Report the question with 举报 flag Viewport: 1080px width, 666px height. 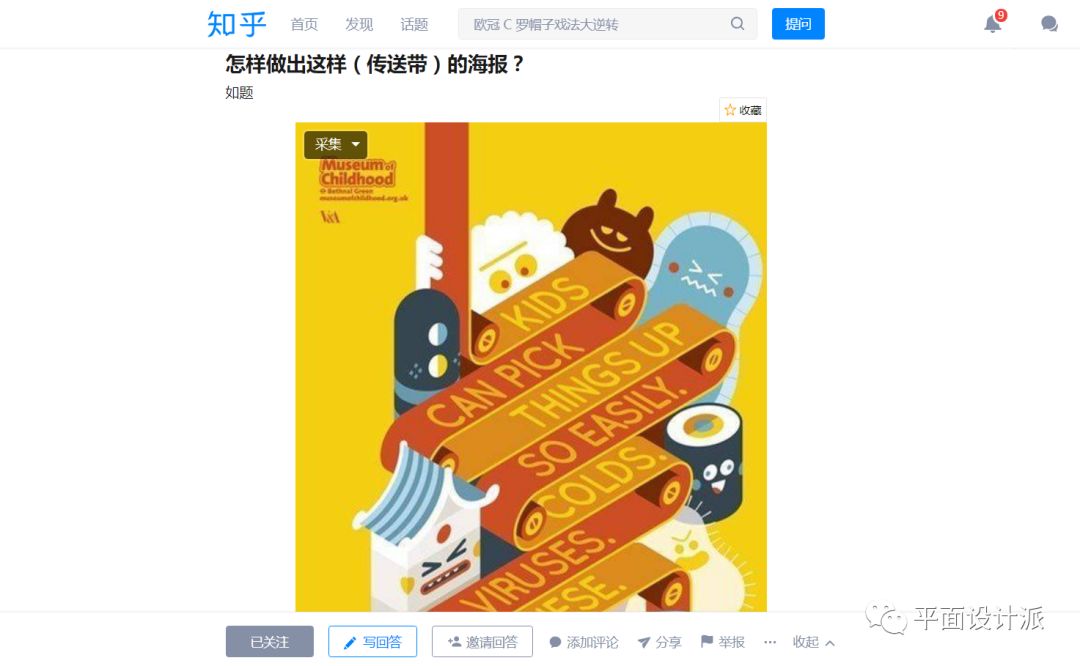point(723,642)
